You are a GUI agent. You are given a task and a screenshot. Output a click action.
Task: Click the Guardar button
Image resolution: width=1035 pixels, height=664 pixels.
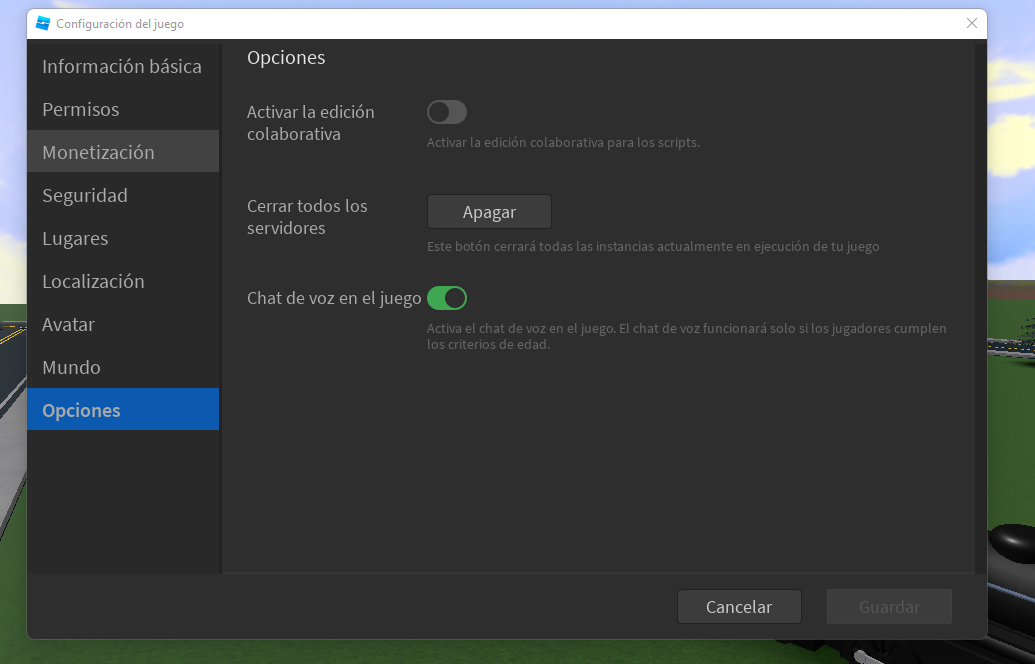click(x=889, y=607)
